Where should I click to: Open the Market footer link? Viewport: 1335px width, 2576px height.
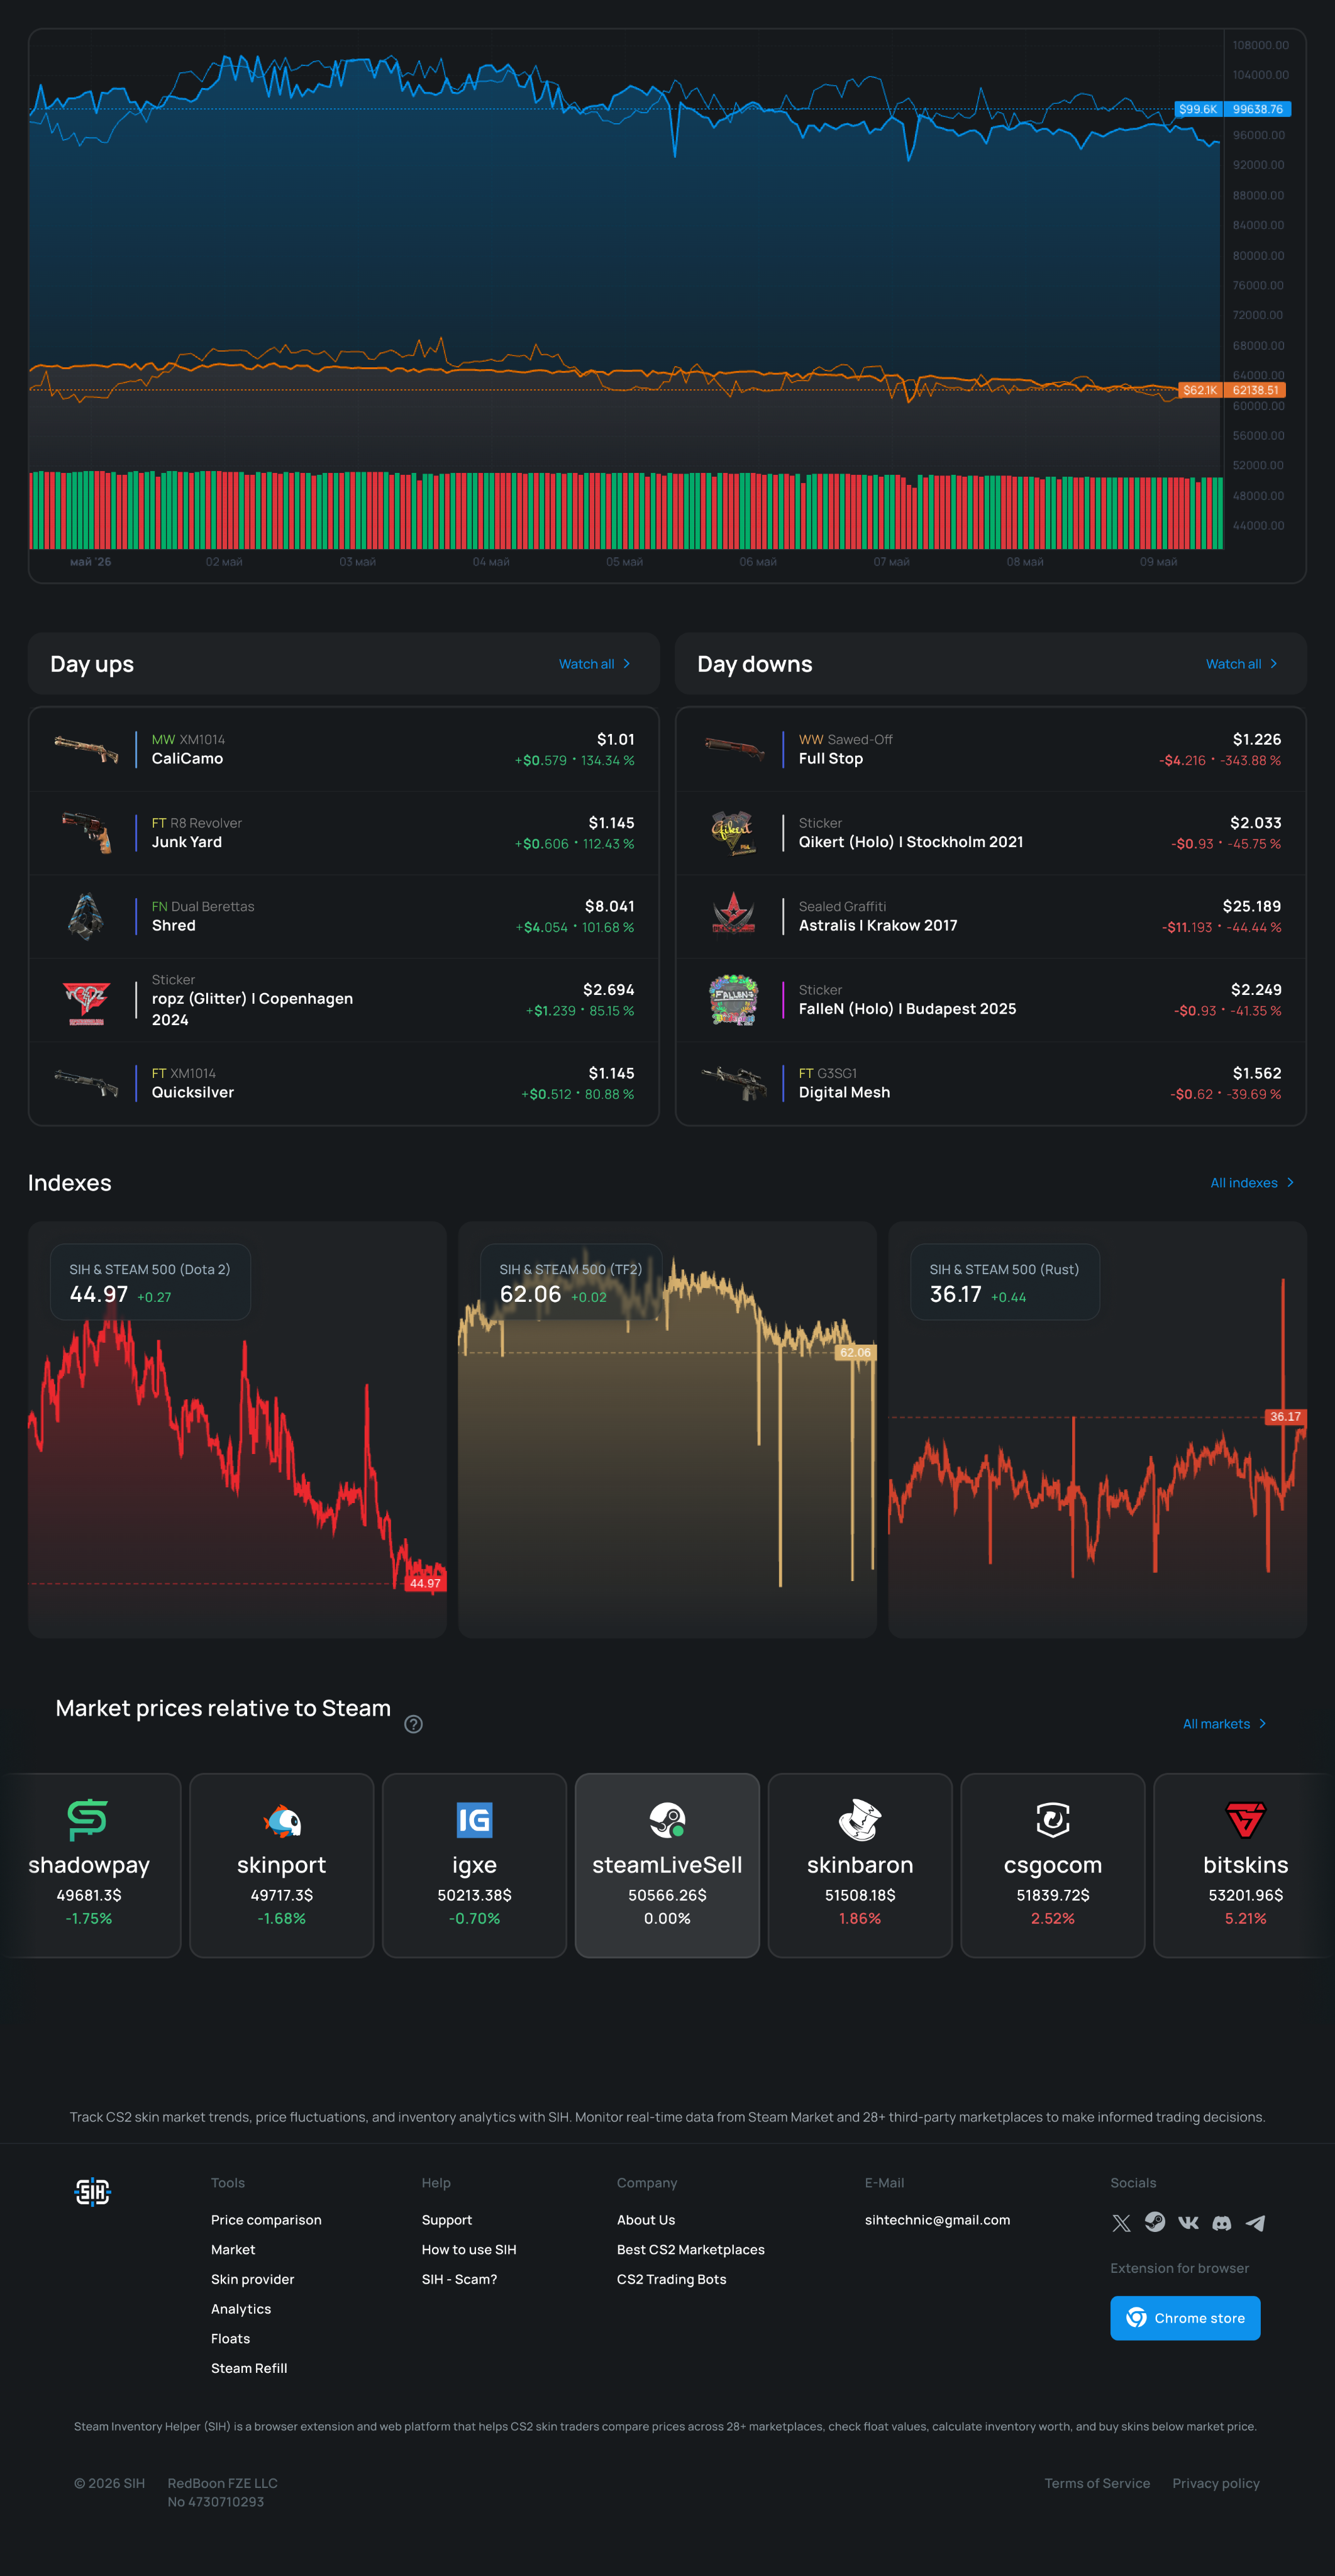pos(233,2250)
